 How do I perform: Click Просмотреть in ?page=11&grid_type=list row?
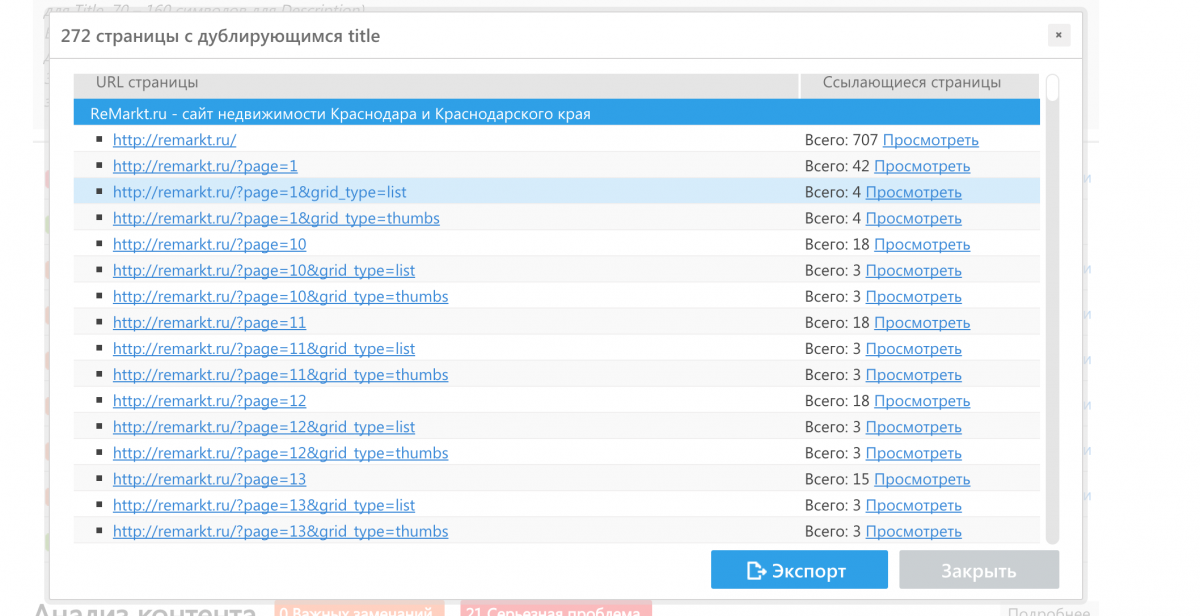click(x=913, y=348)
